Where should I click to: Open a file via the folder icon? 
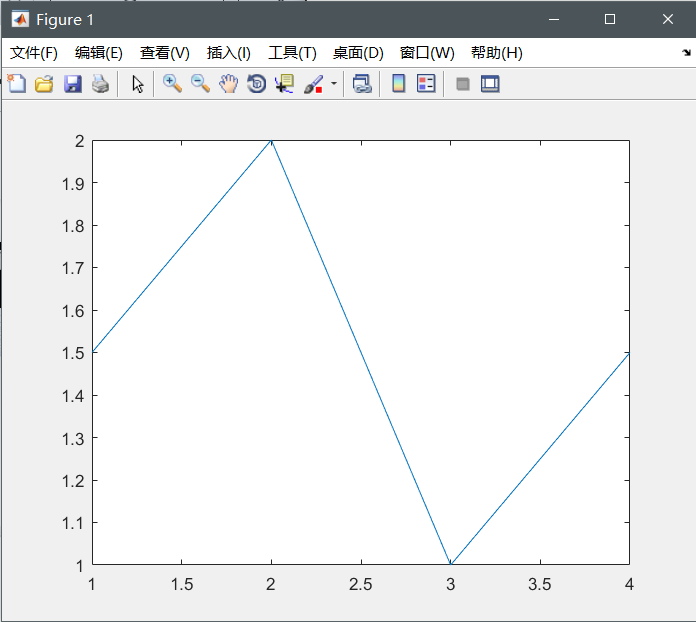pyautogui.click(x=44, y=83)
